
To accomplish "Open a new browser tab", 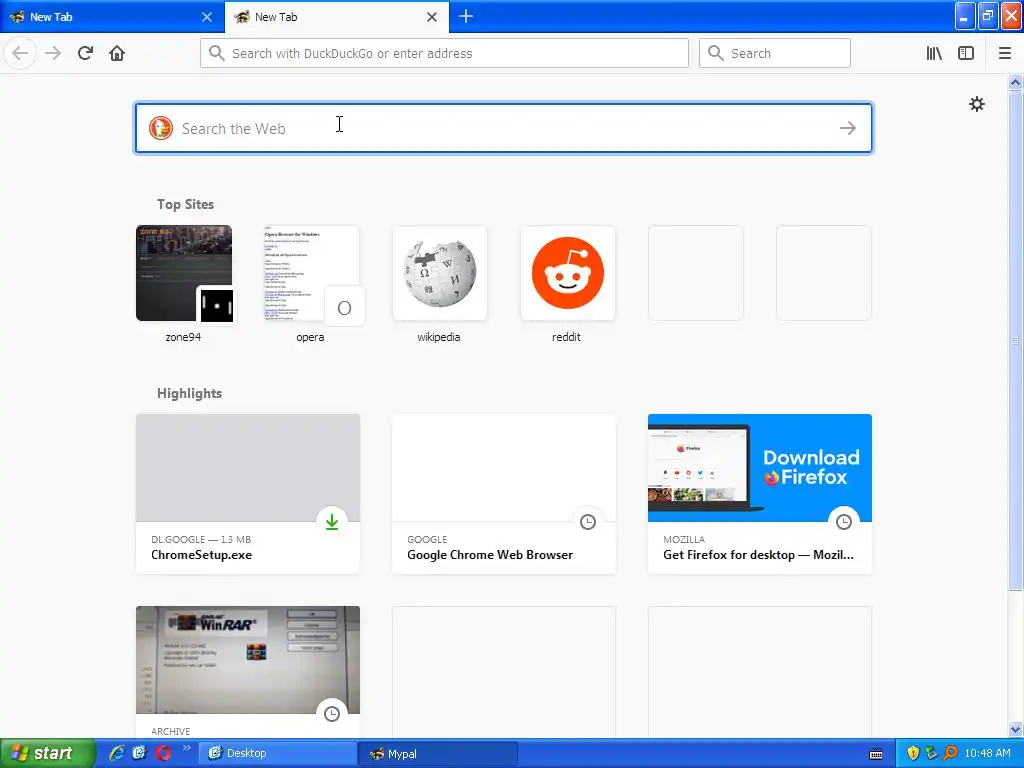I will click(466, 16).
